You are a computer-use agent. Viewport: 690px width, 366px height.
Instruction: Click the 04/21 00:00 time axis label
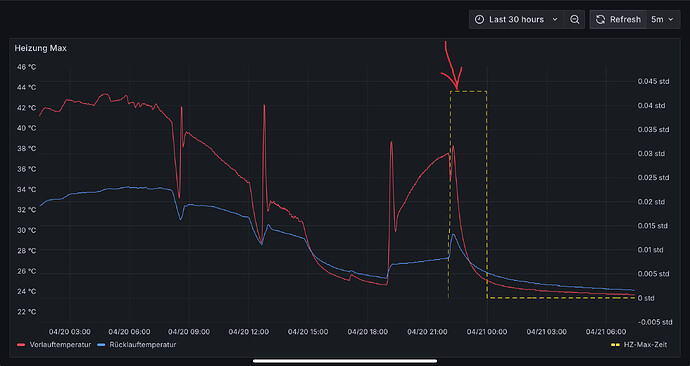[x=487, y=332]
